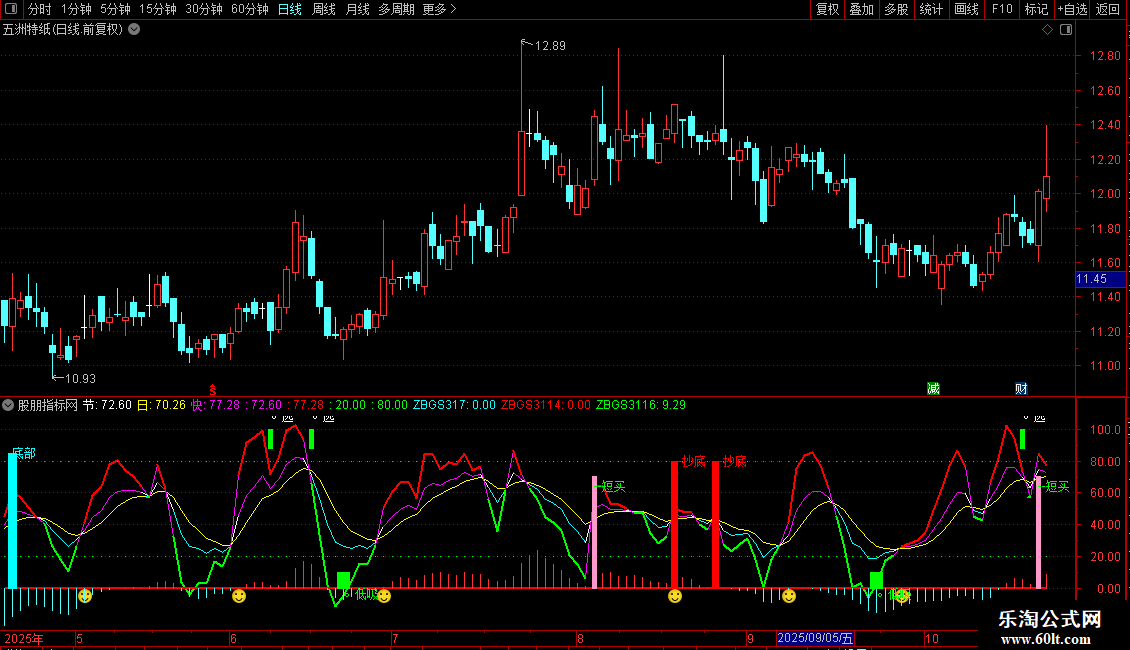Select the 周线 weekly tab
This screenshot has width=1130, height=650.
(x=324, y=9)
